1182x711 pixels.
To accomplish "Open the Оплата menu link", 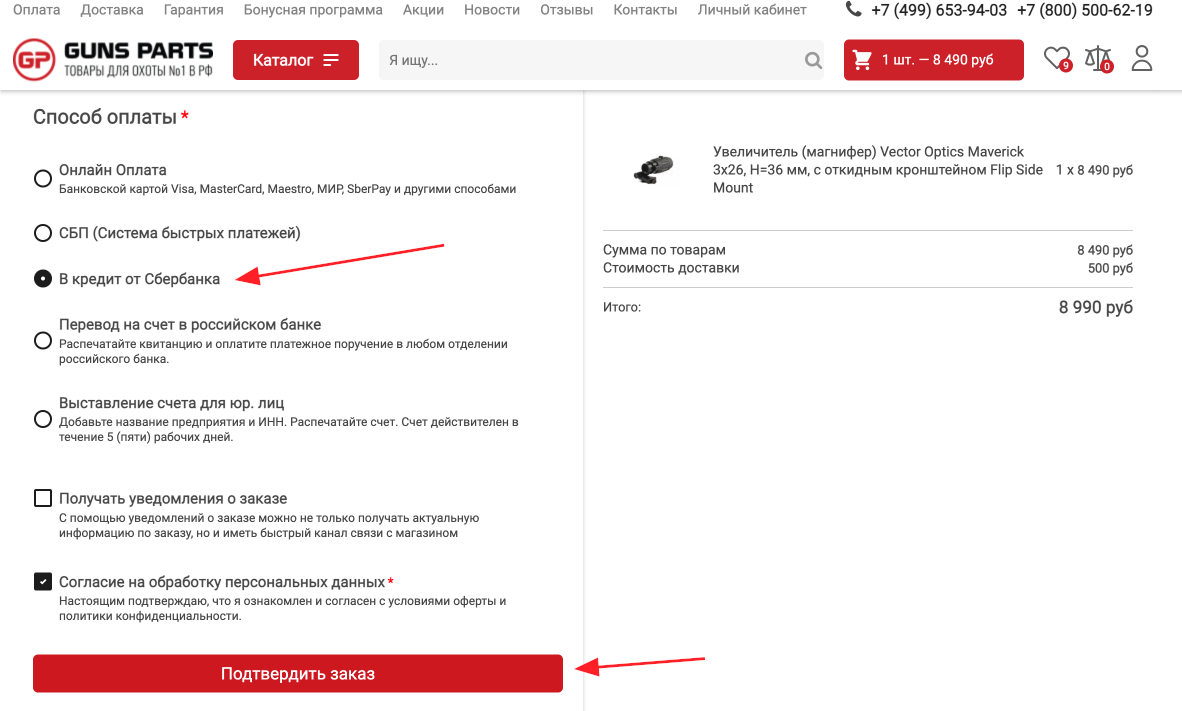I will point(36,10).
